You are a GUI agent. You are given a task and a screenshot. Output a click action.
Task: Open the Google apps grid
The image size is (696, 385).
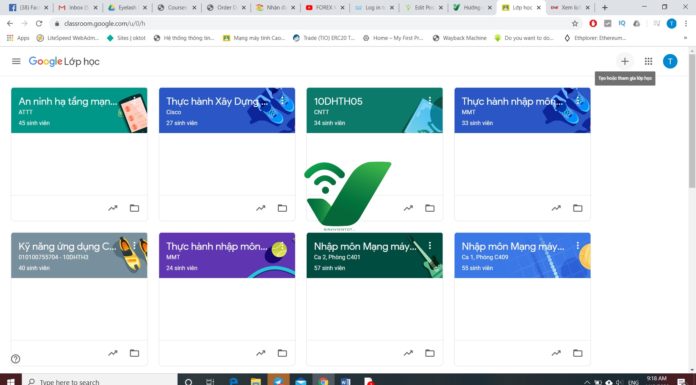(649, 61)
